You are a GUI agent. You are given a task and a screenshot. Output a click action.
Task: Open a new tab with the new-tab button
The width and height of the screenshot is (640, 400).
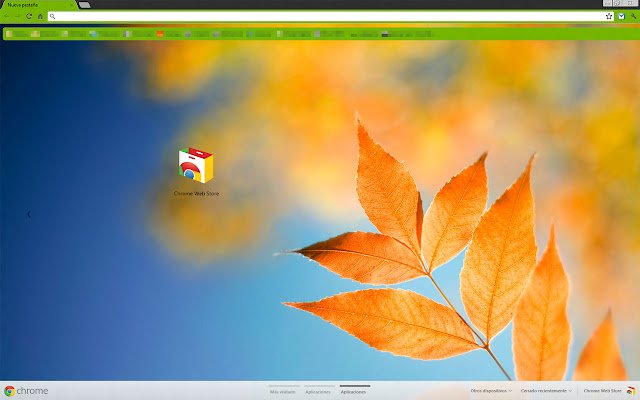(84, 5)
